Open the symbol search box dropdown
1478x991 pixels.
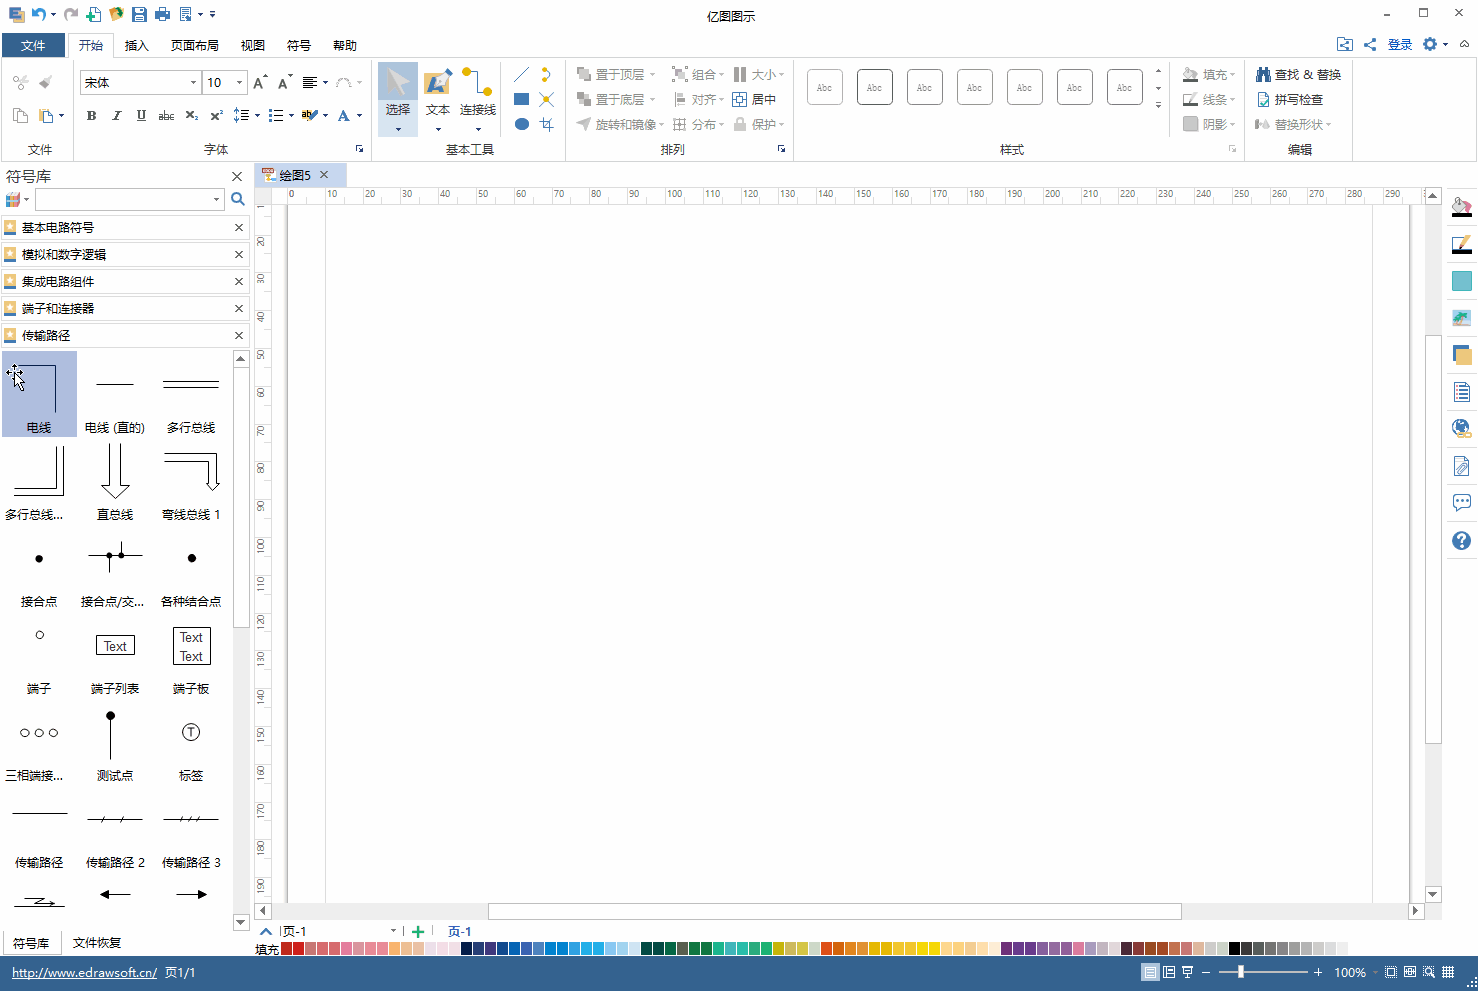(x=216, y=199)
